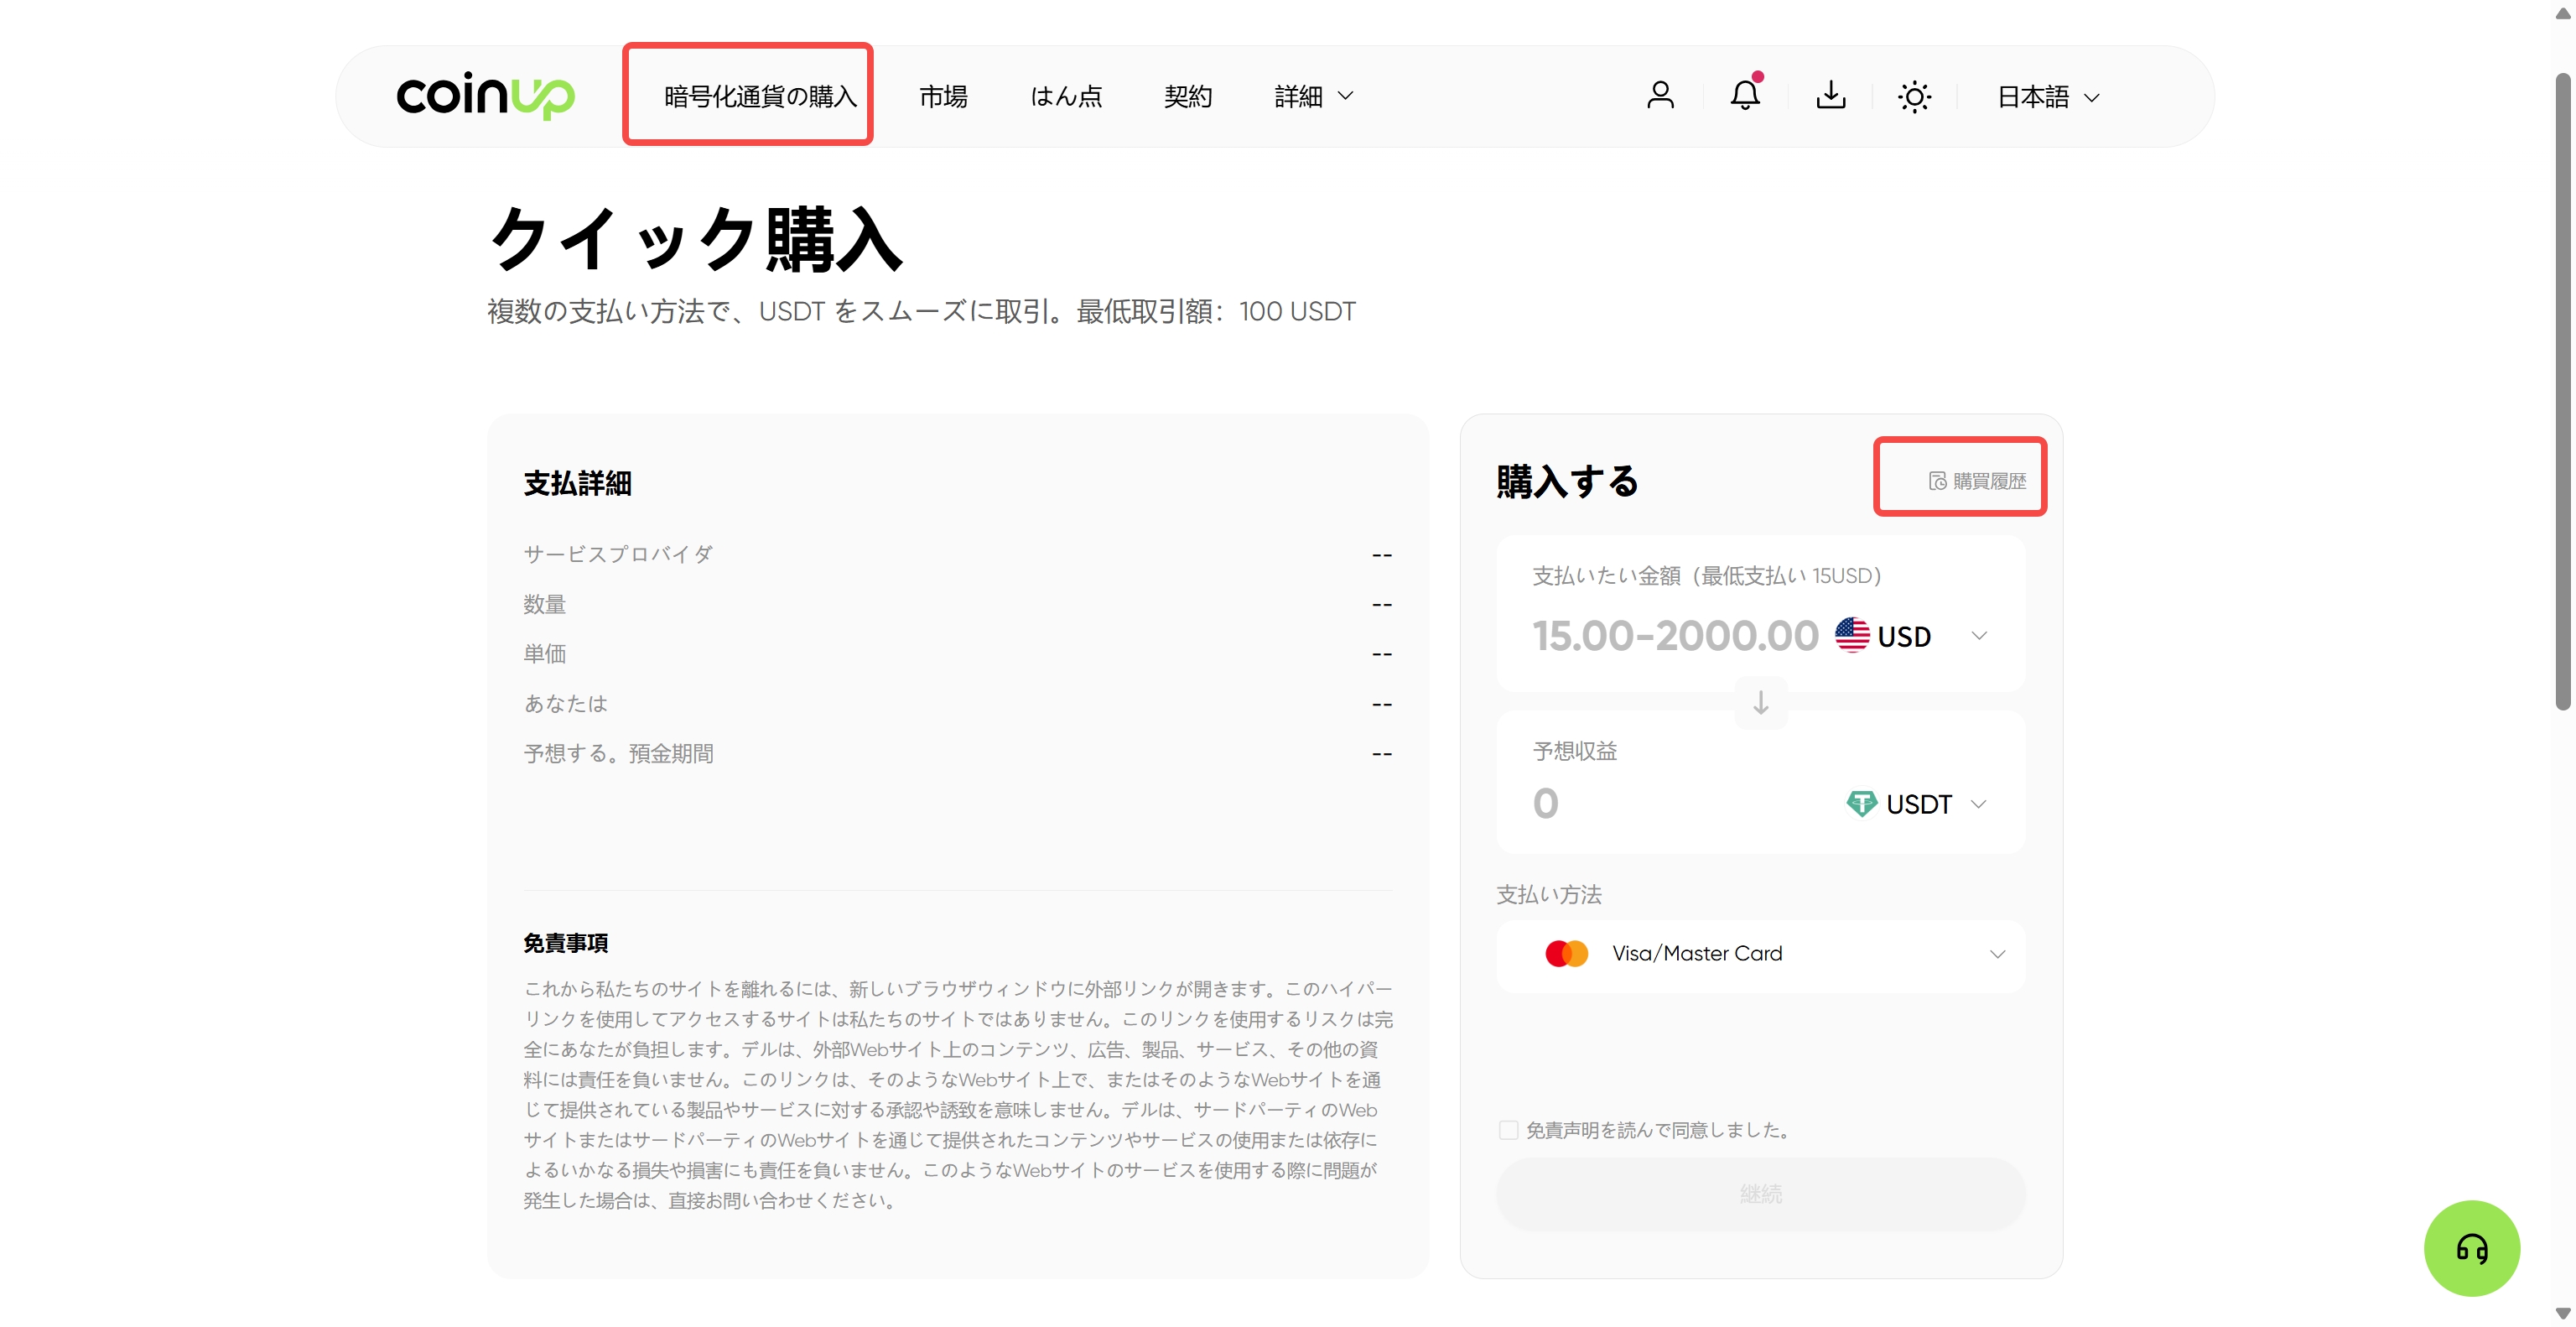Click the 支払詳細 heading
This screenshot has height=1327, width=2576.
pyautogui.click(x=577, y=483)
